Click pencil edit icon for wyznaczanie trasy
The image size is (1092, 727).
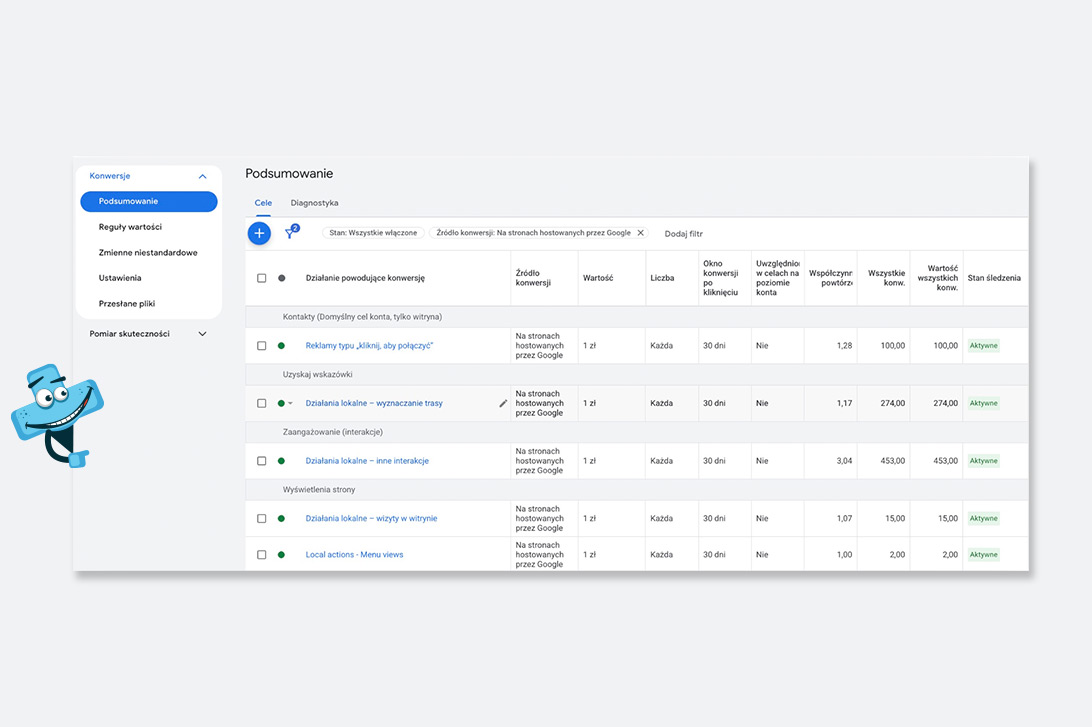[x=503, y=404]
